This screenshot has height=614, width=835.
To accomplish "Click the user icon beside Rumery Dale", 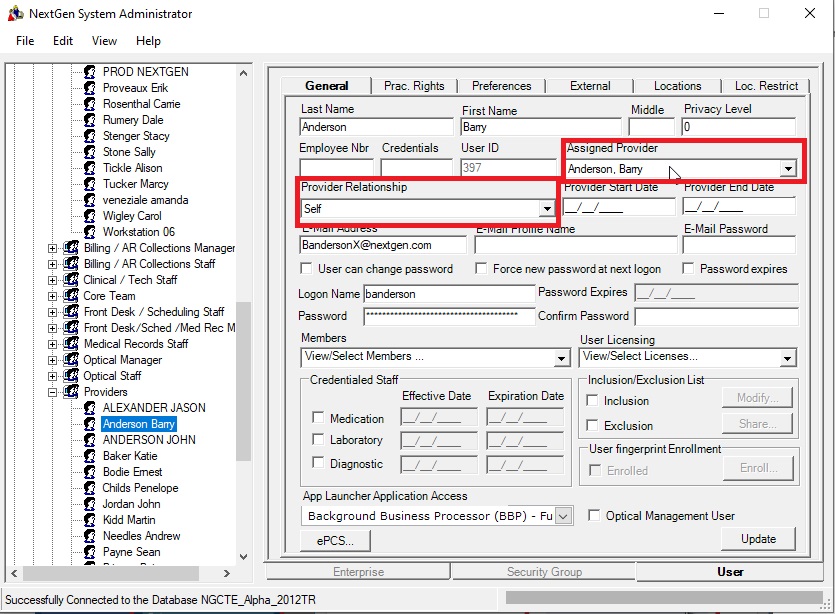I will 90,119.
